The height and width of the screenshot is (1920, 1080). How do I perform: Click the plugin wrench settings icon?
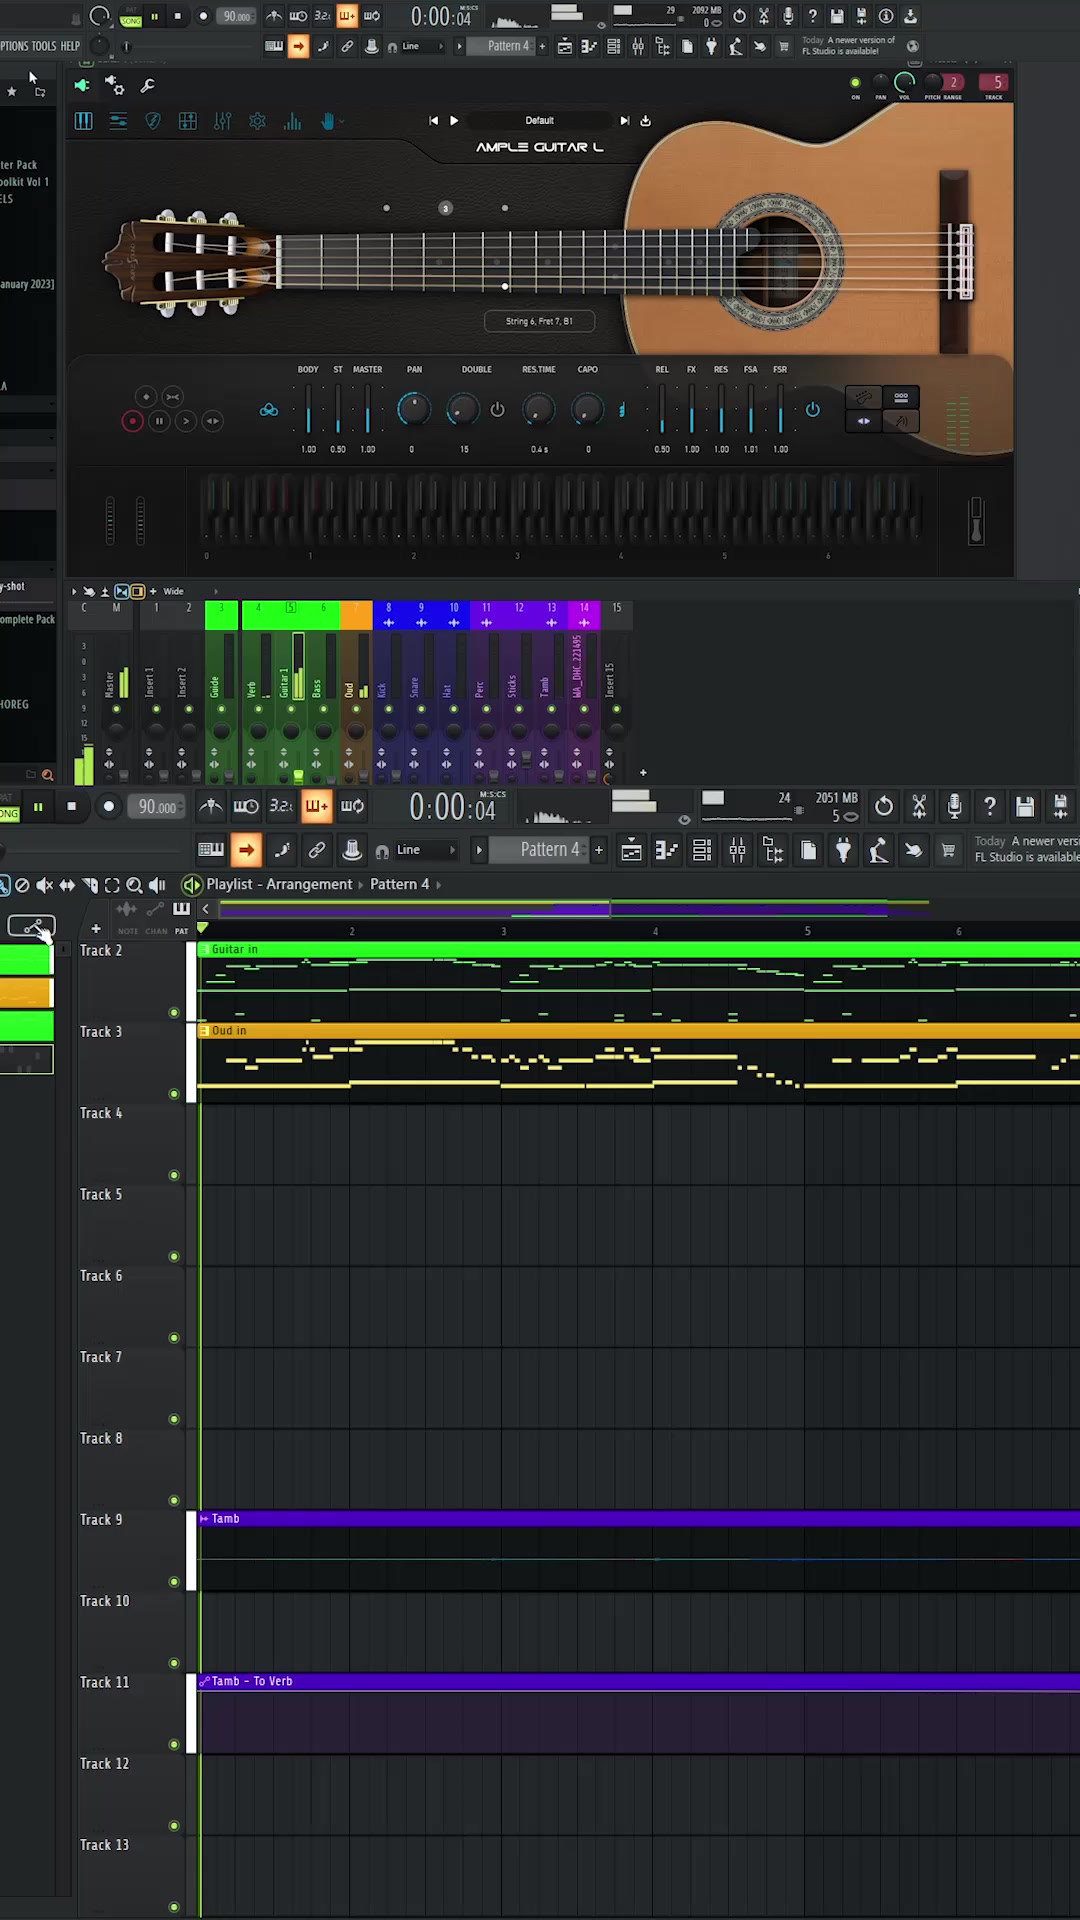coord(147,86)
